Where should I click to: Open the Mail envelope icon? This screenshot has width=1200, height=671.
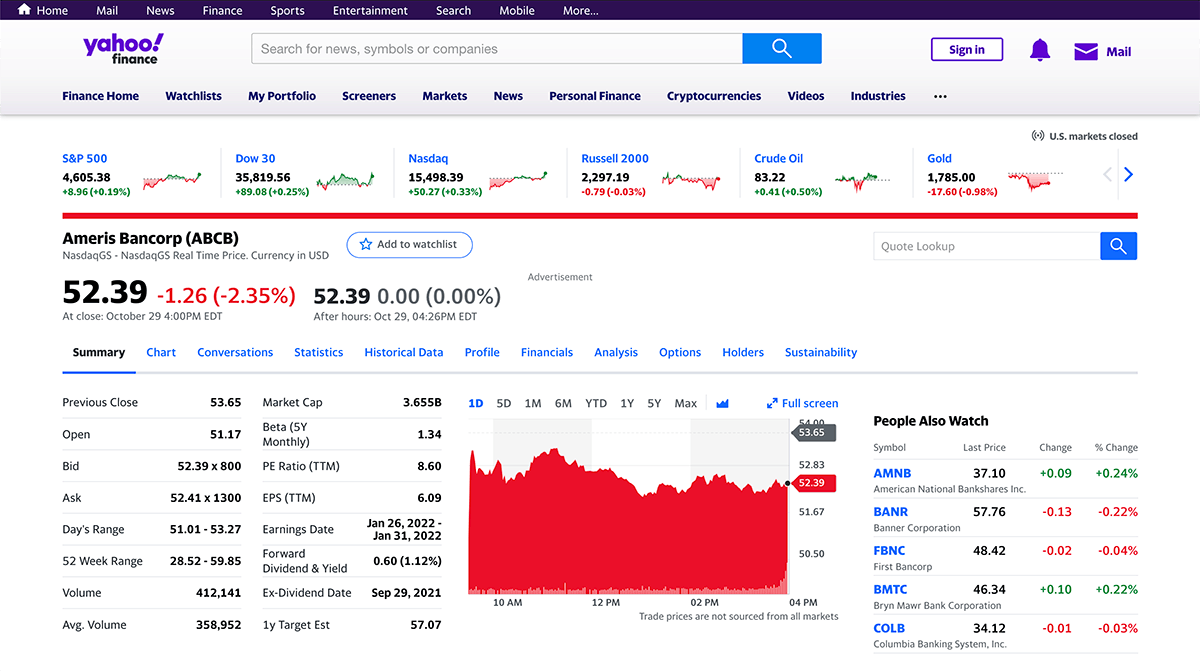coord(1085,51)
